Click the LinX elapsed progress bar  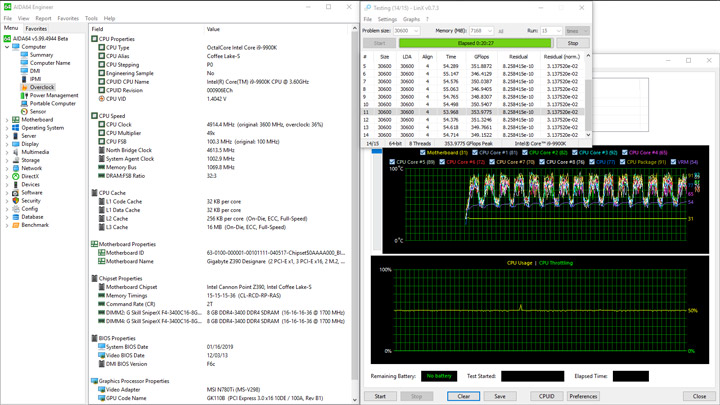click(x=476, y=43)
